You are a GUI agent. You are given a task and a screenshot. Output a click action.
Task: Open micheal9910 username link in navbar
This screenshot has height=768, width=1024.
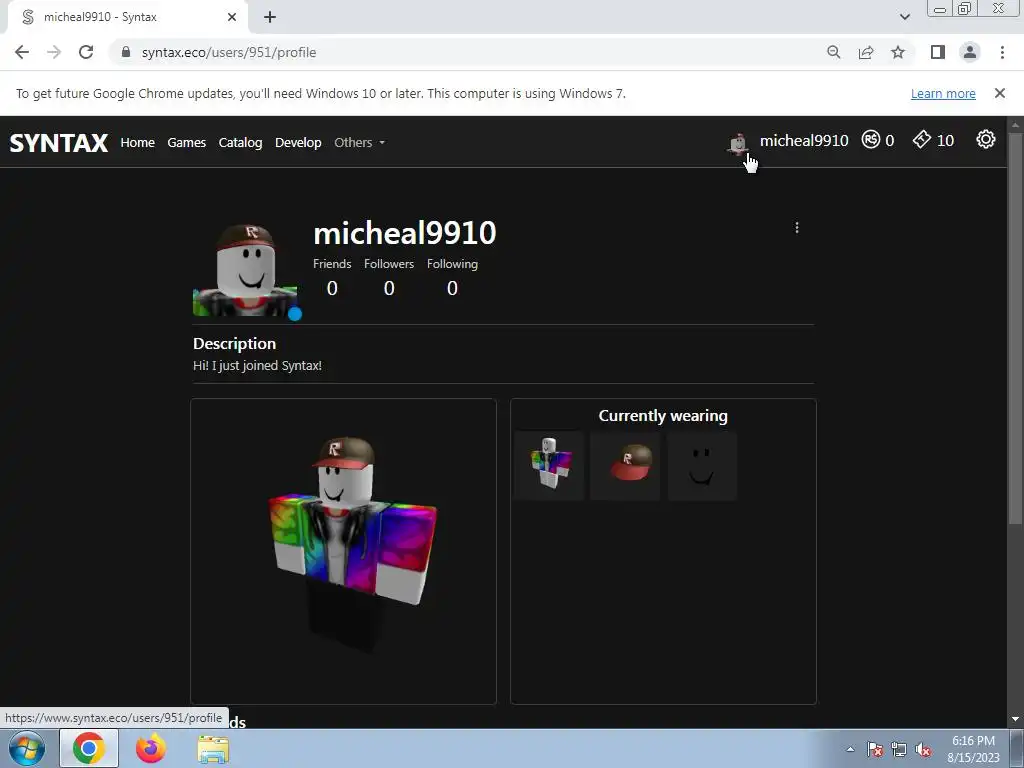point(804,140)
